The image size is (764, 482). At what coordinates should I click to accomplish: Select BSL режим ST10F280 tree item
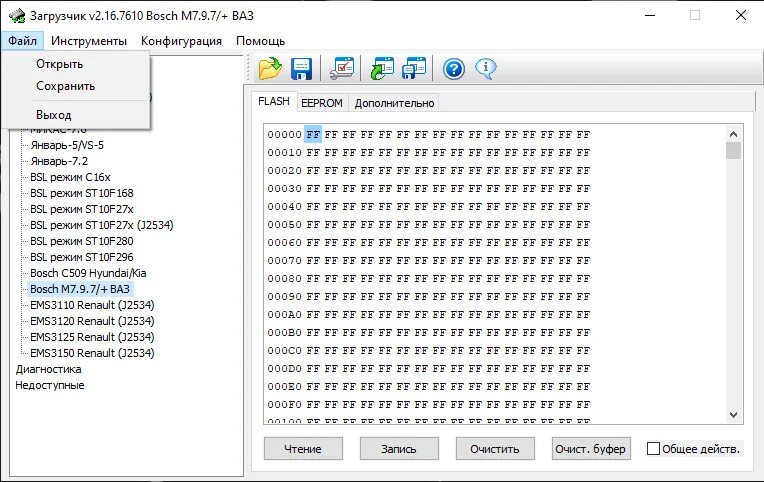[81, 241]
